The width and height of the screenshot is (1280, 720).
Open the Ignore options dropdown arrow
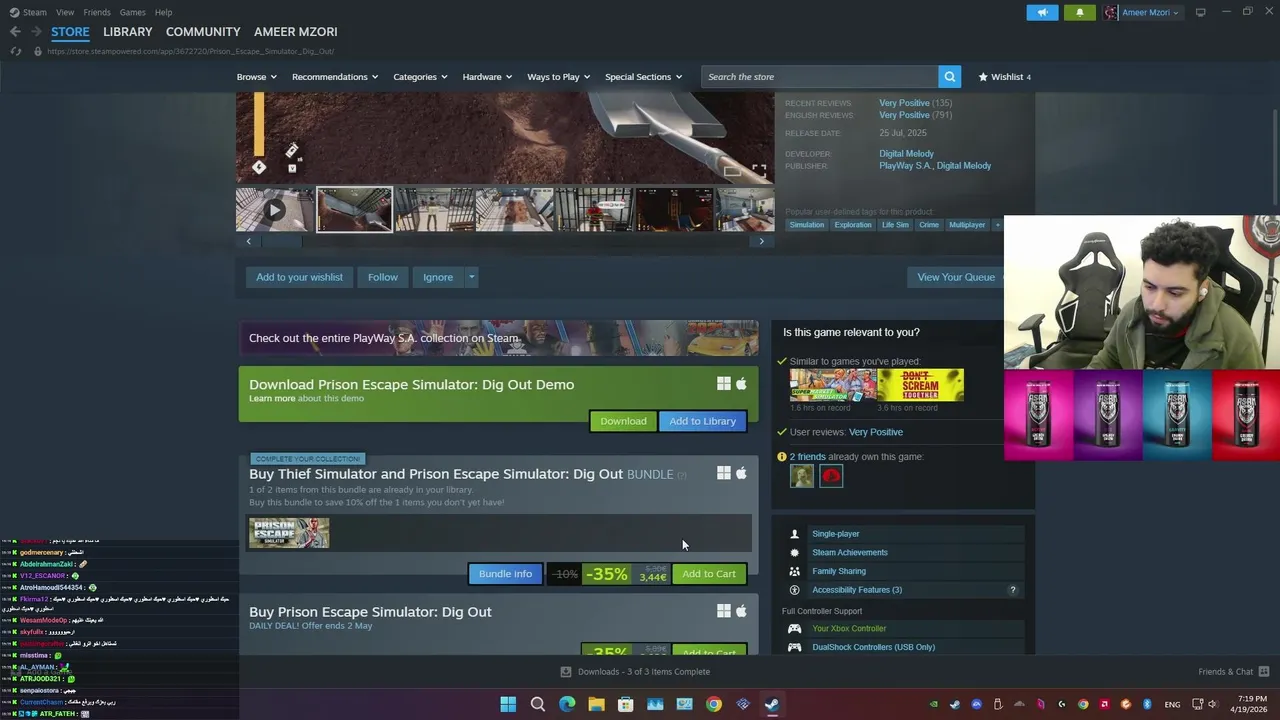(471, 277)
